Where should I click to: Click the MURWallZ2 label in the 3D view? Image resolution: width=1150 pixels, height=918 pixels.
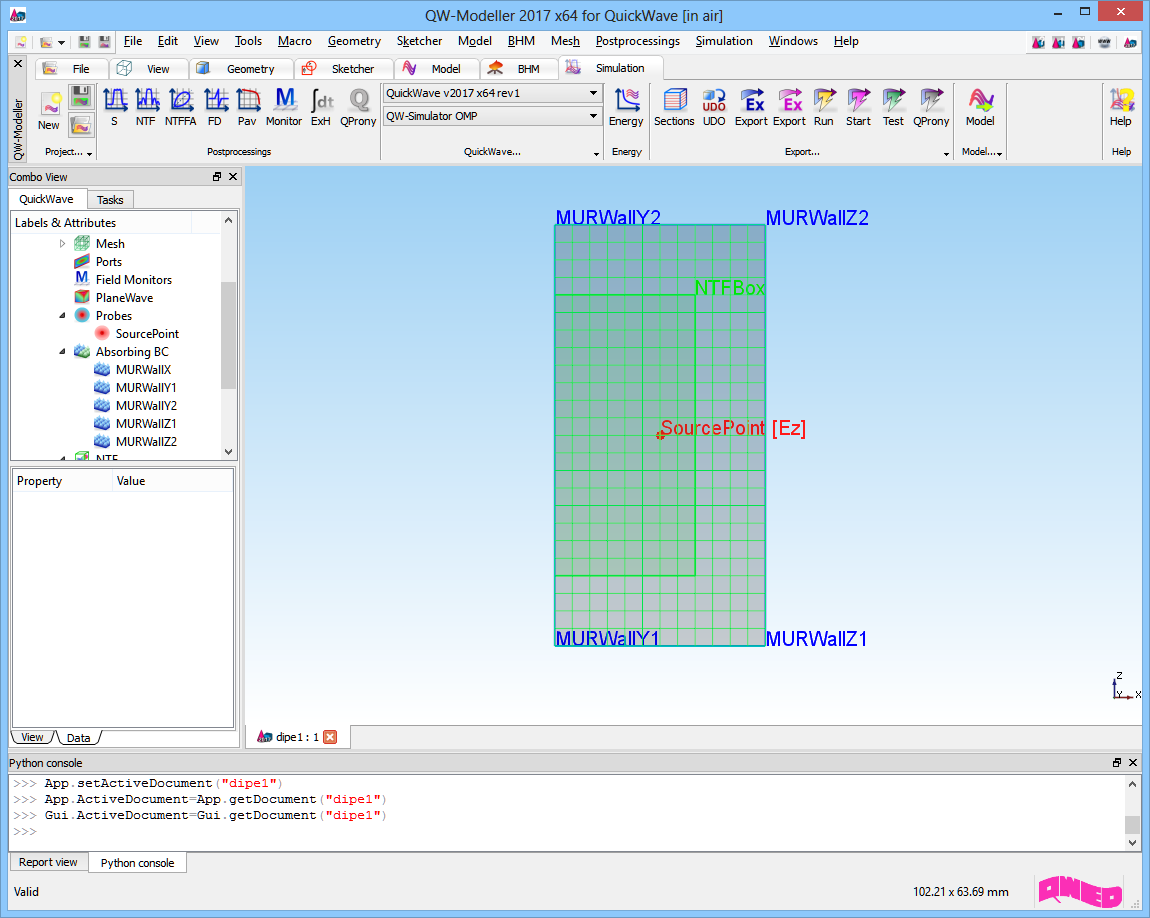click(x=817, y=218)
